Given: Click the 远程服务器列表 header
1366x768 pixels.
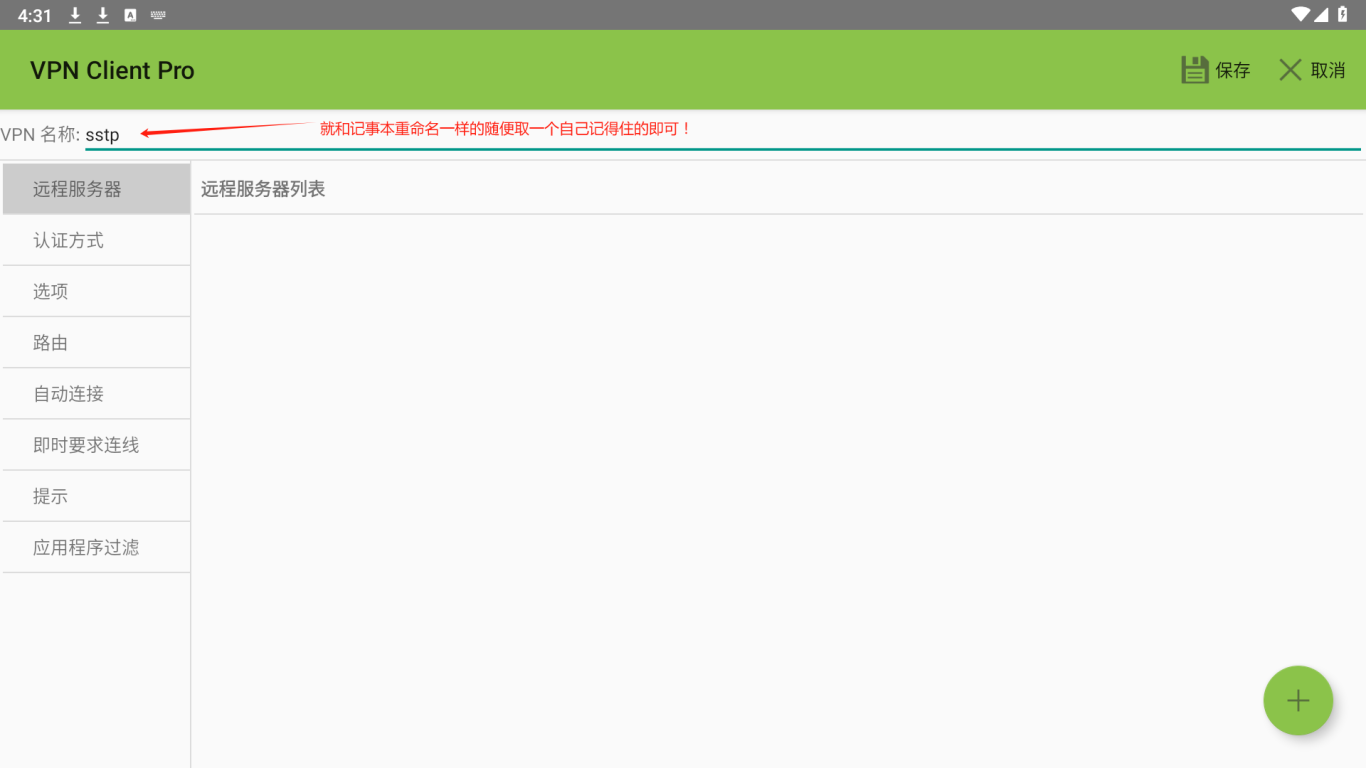Looking at the screenshot, I should [x=263, y=189].
